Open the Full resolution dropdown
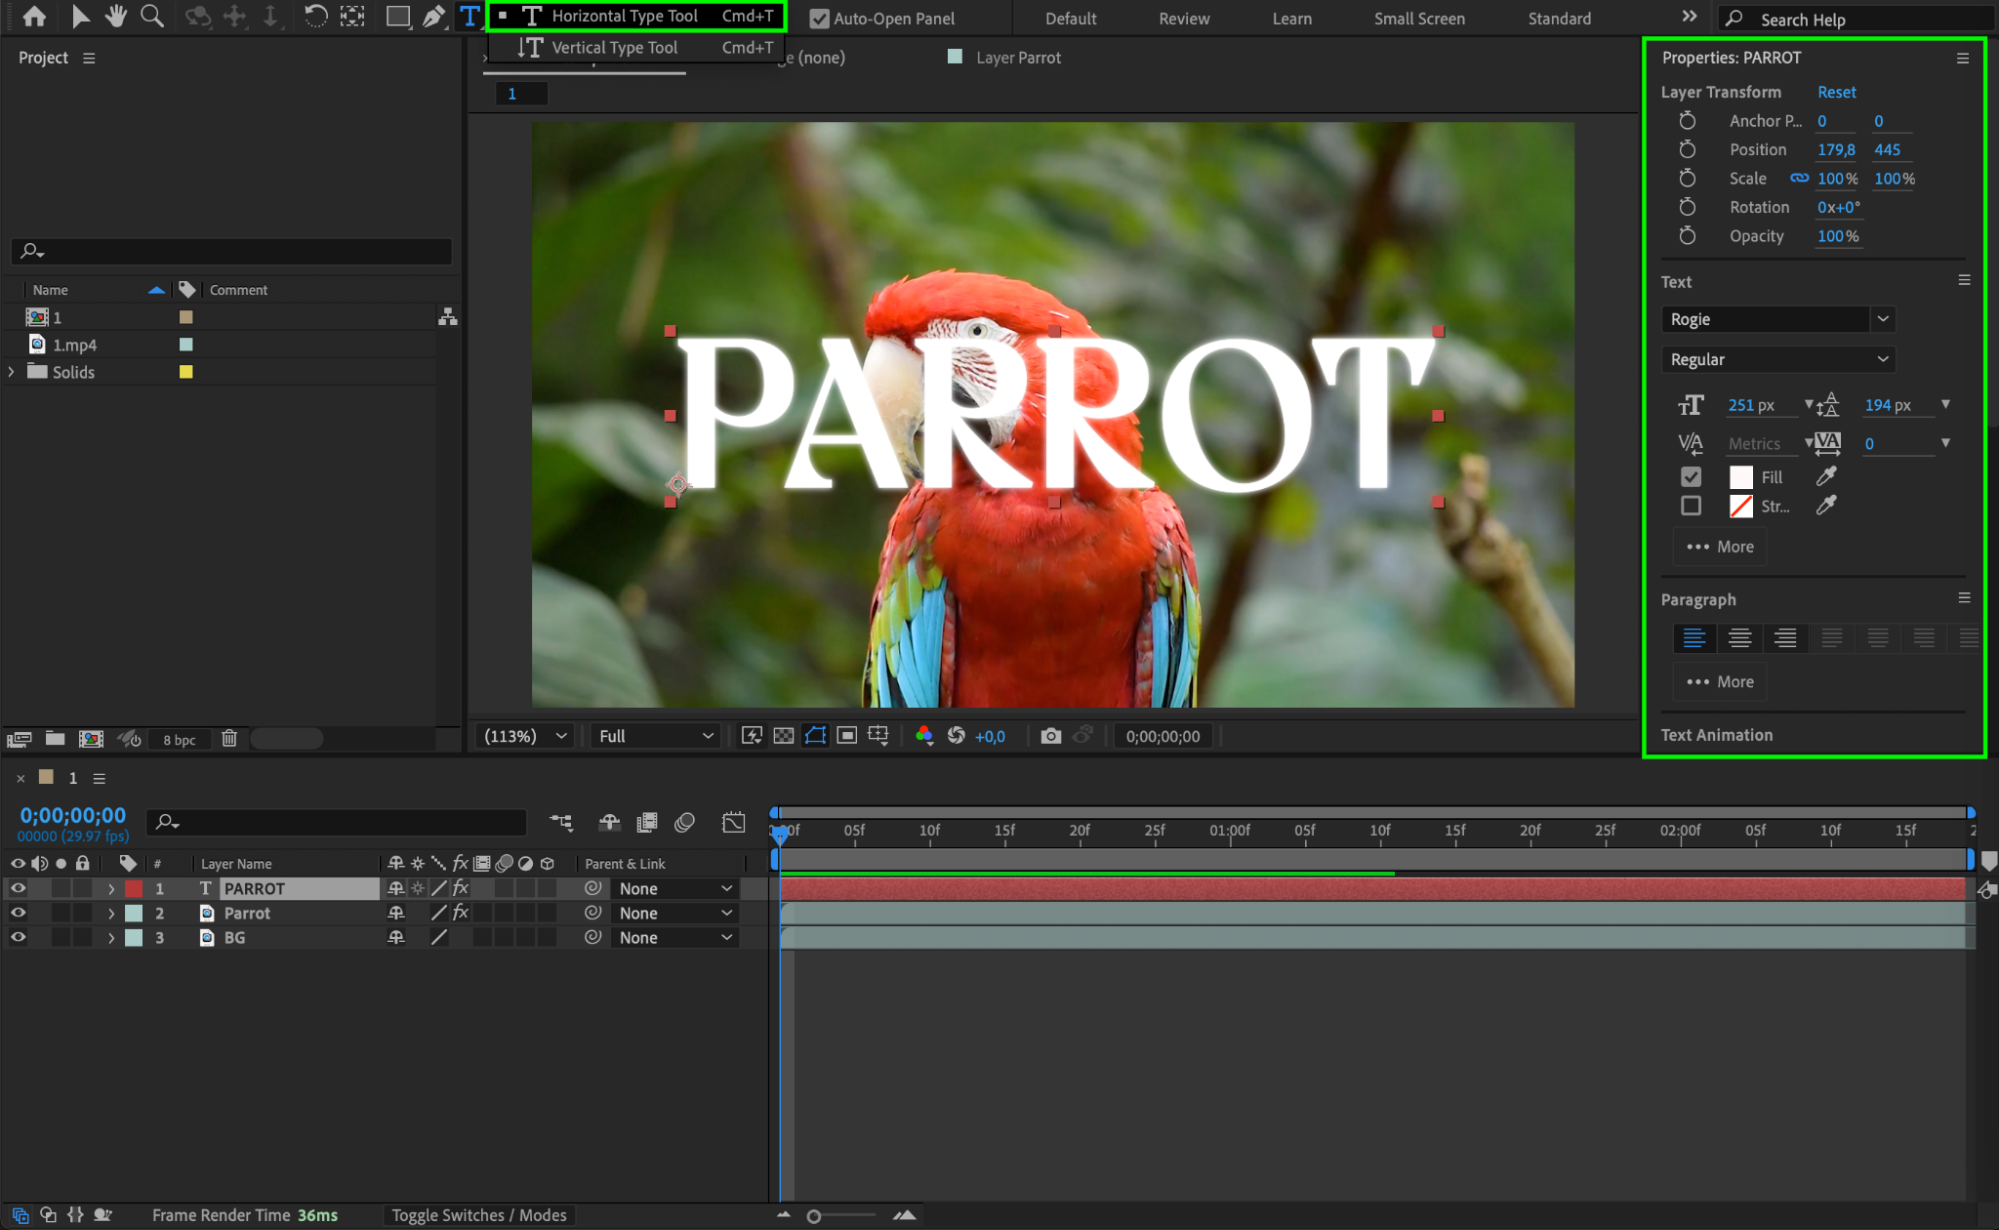The image size is (1999, 1230). pyautogui.click(x=656, y=736)
